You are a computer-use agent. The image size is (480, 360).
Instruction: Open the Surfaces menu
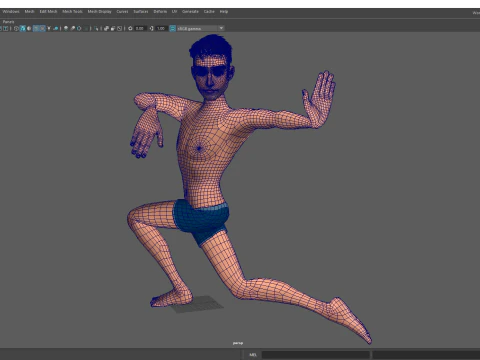[x=141, y=12]
